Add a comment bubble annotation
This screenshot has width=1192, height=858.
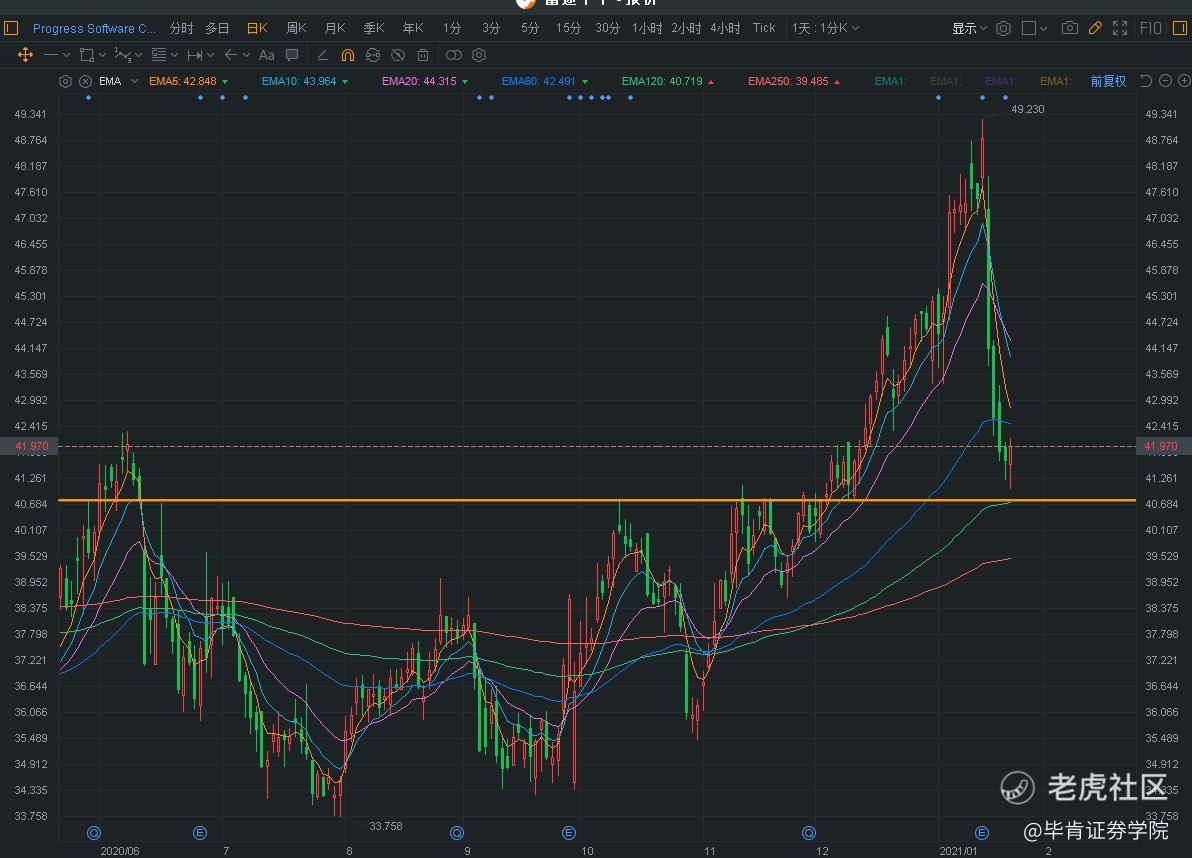pyautogui.click(x=292, y=55)
